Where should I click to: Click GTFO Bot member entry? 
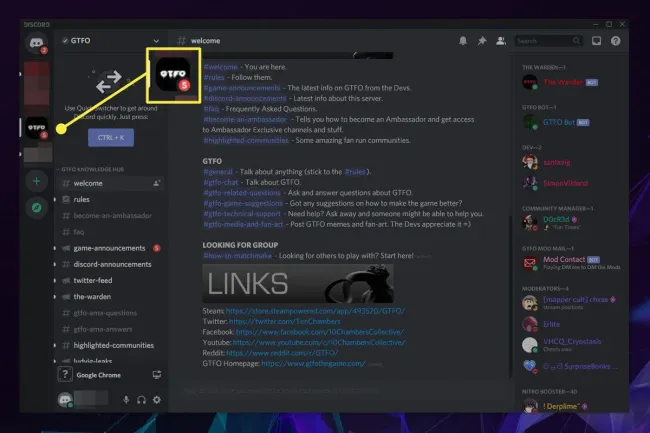coord(570,122)
